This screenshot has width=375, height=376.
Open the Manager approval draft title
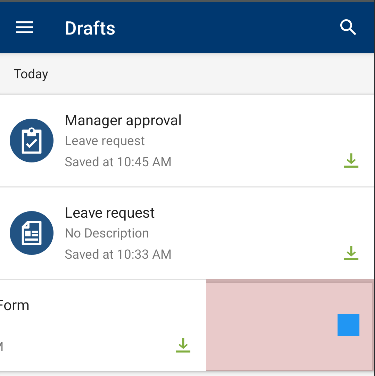[123, 121]
